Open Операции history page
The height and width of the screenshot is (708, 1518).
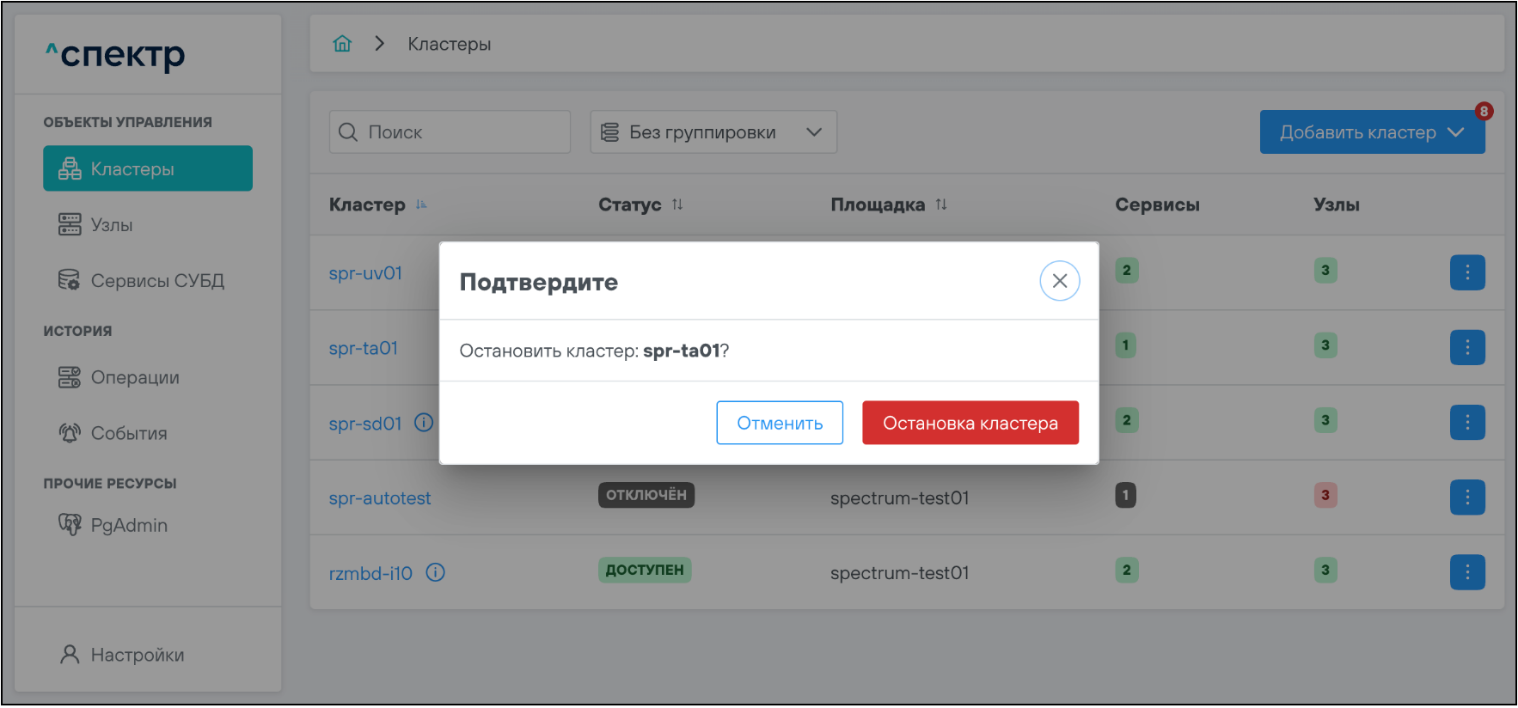(134, 377)
